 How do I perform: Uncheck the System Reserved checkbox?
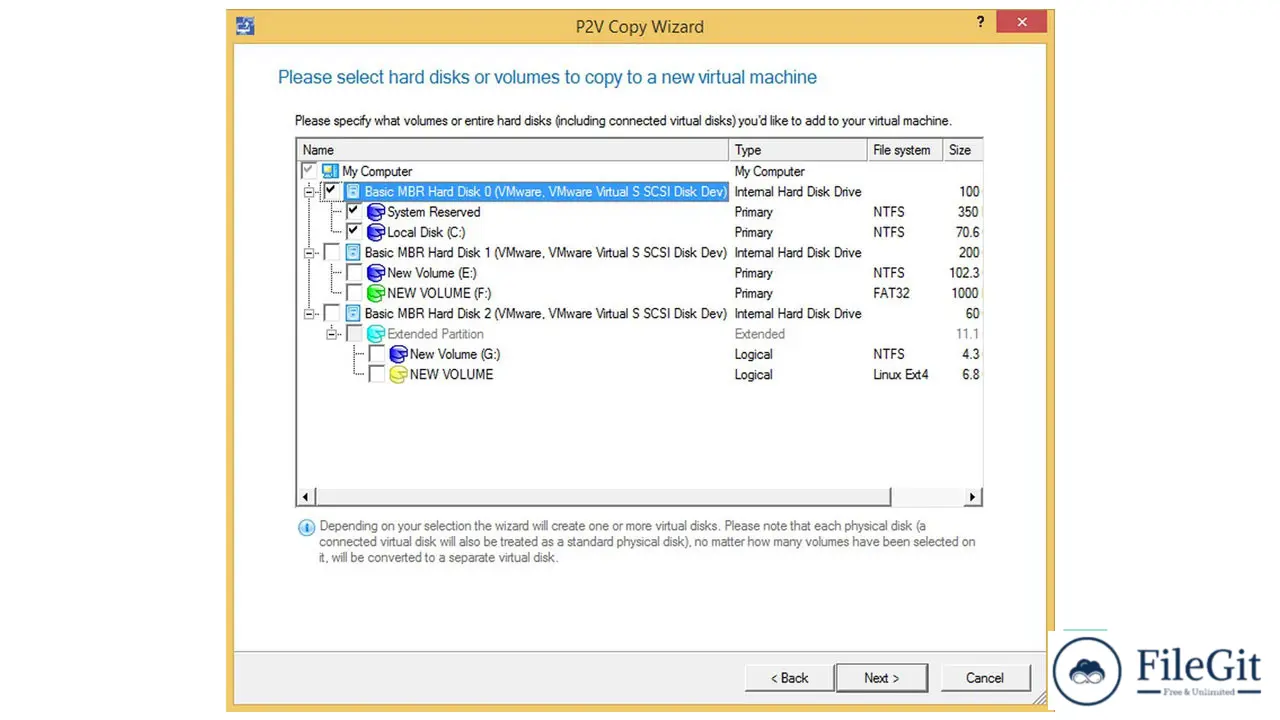pos(353,212)
